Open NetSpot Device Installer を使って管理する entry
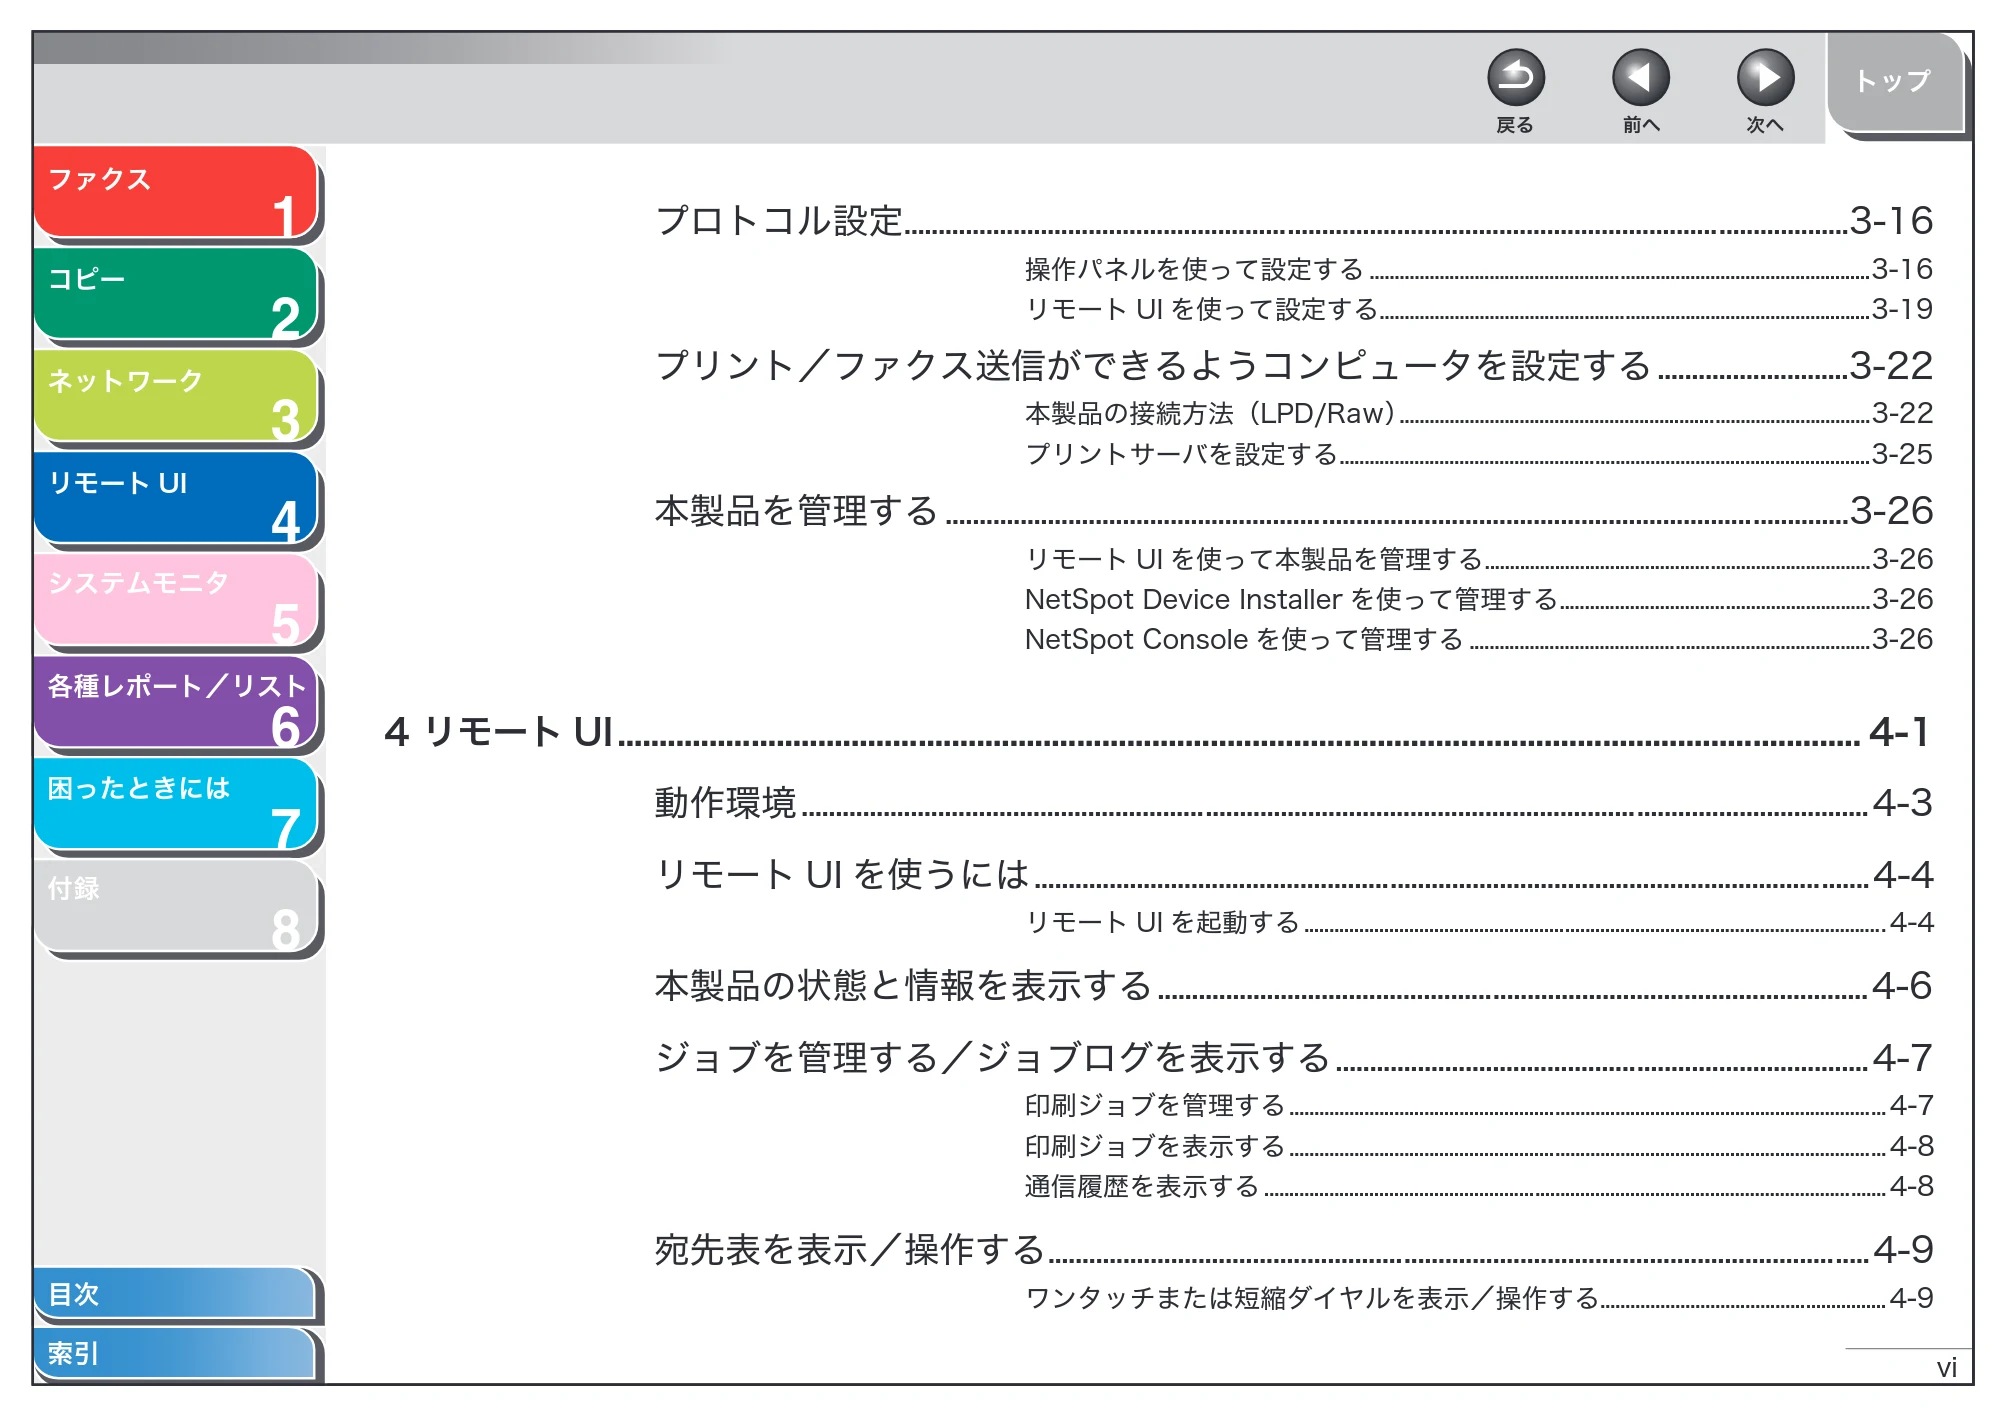 point(1479,599)
